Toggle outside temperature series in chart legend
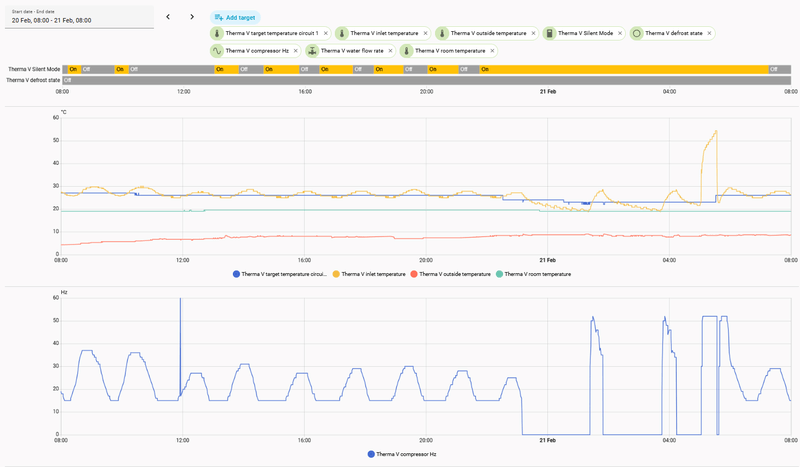Screen dimensions: 800x467 coord(451,274)
